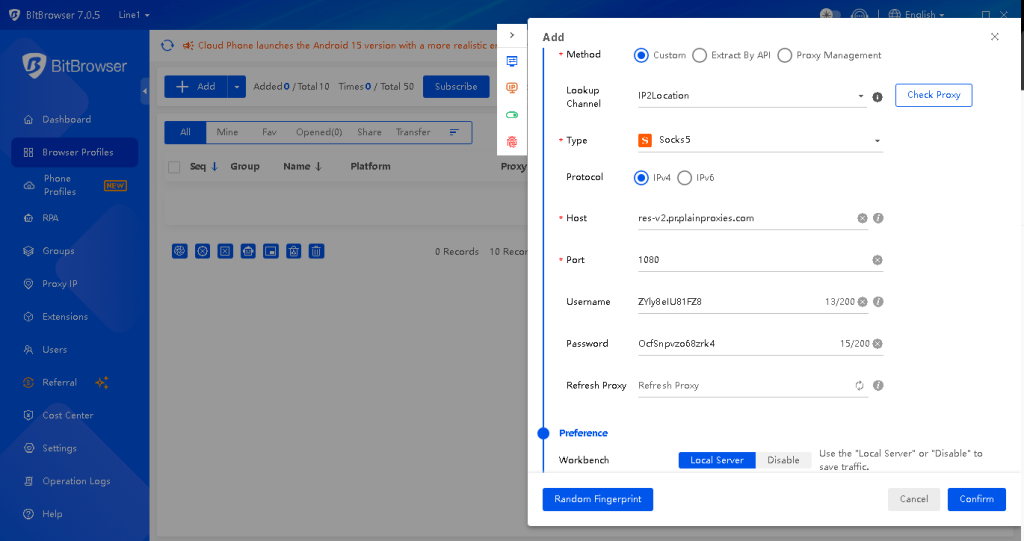Click the green toggle step icon
The width and height of the screenshot is (1024, 541).
512,115
